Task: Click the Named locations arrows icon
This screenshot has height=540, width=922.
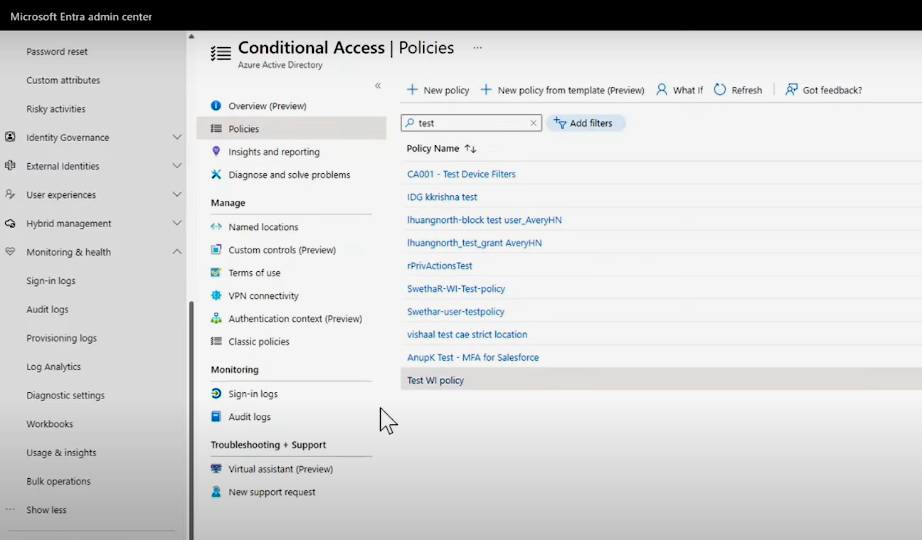Action: [x=216, y=226]
